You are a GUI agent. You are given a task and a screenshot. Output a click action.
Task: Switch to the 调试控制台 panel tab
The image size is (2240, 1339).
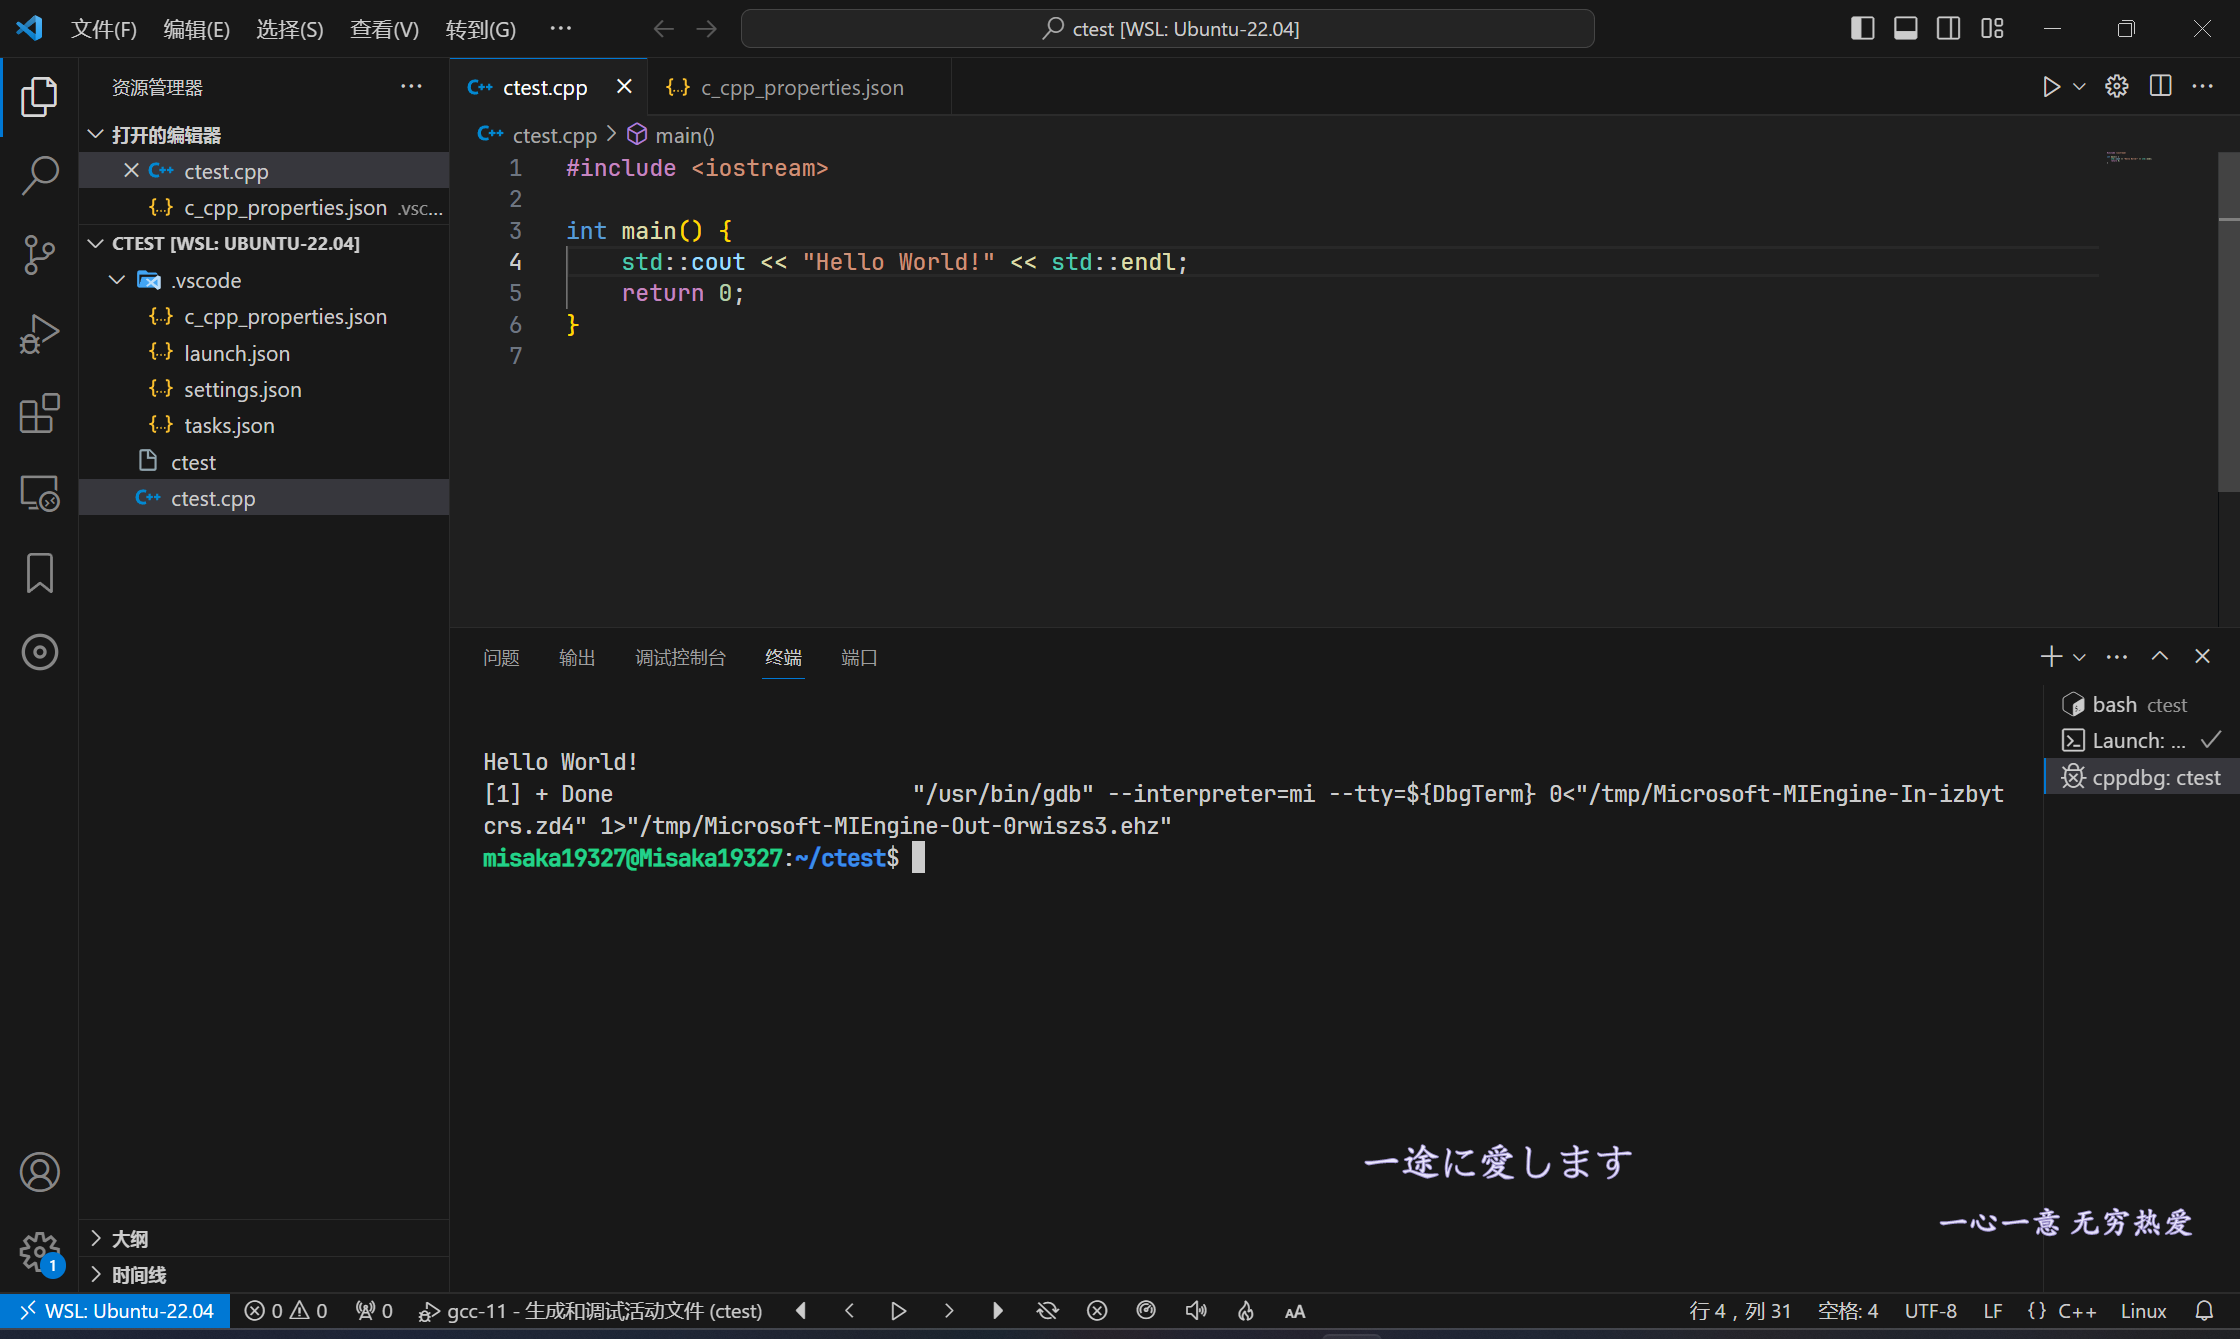pos(680,657)
